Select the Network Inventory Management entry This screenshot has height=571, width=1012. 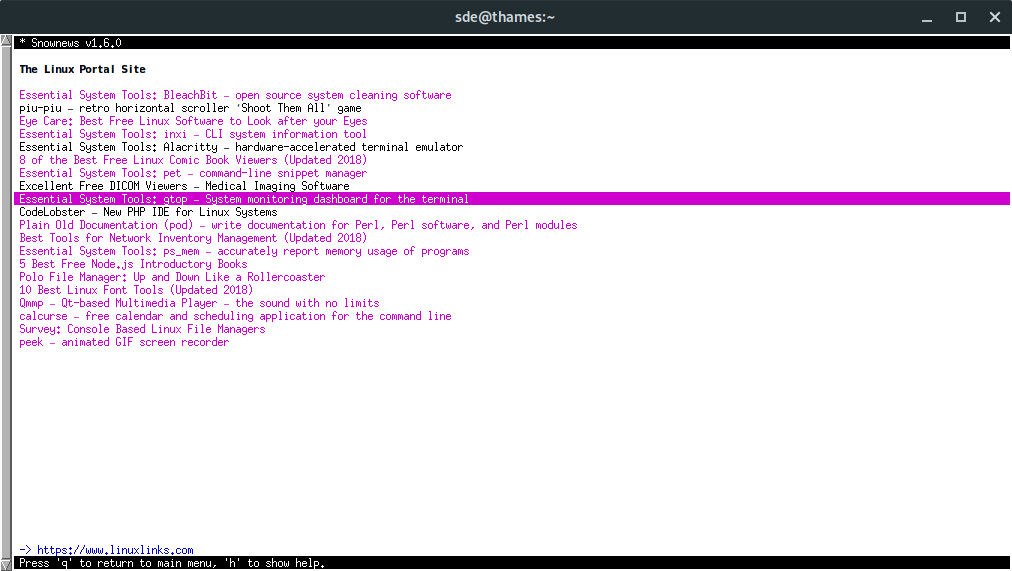(x=192, y=237)
